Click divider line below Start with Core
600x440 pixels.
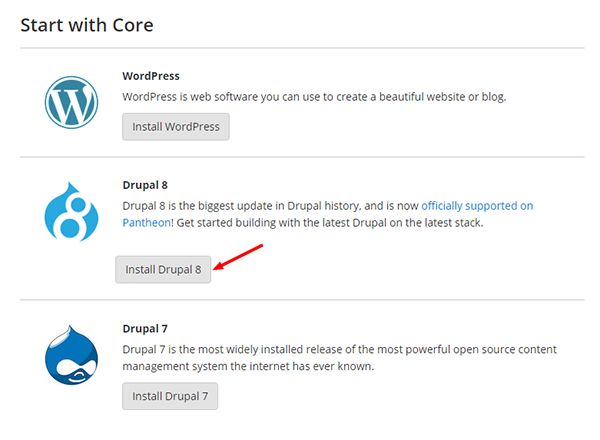point(302,48)
